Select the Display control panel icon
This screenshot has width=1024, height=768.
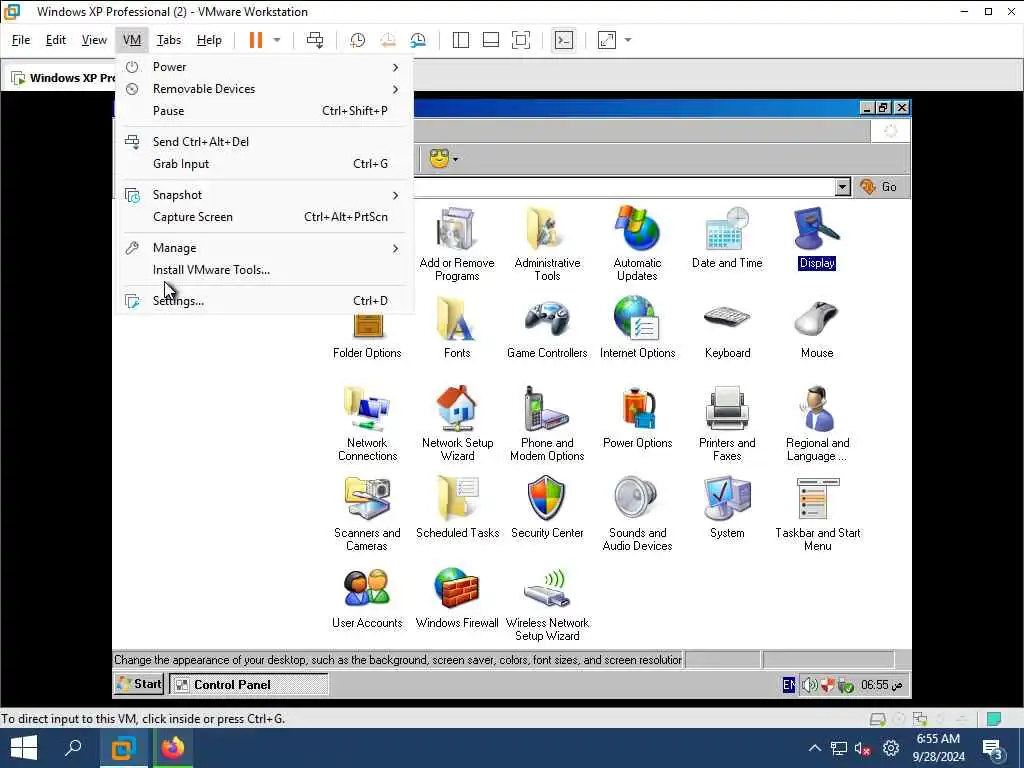816,238
